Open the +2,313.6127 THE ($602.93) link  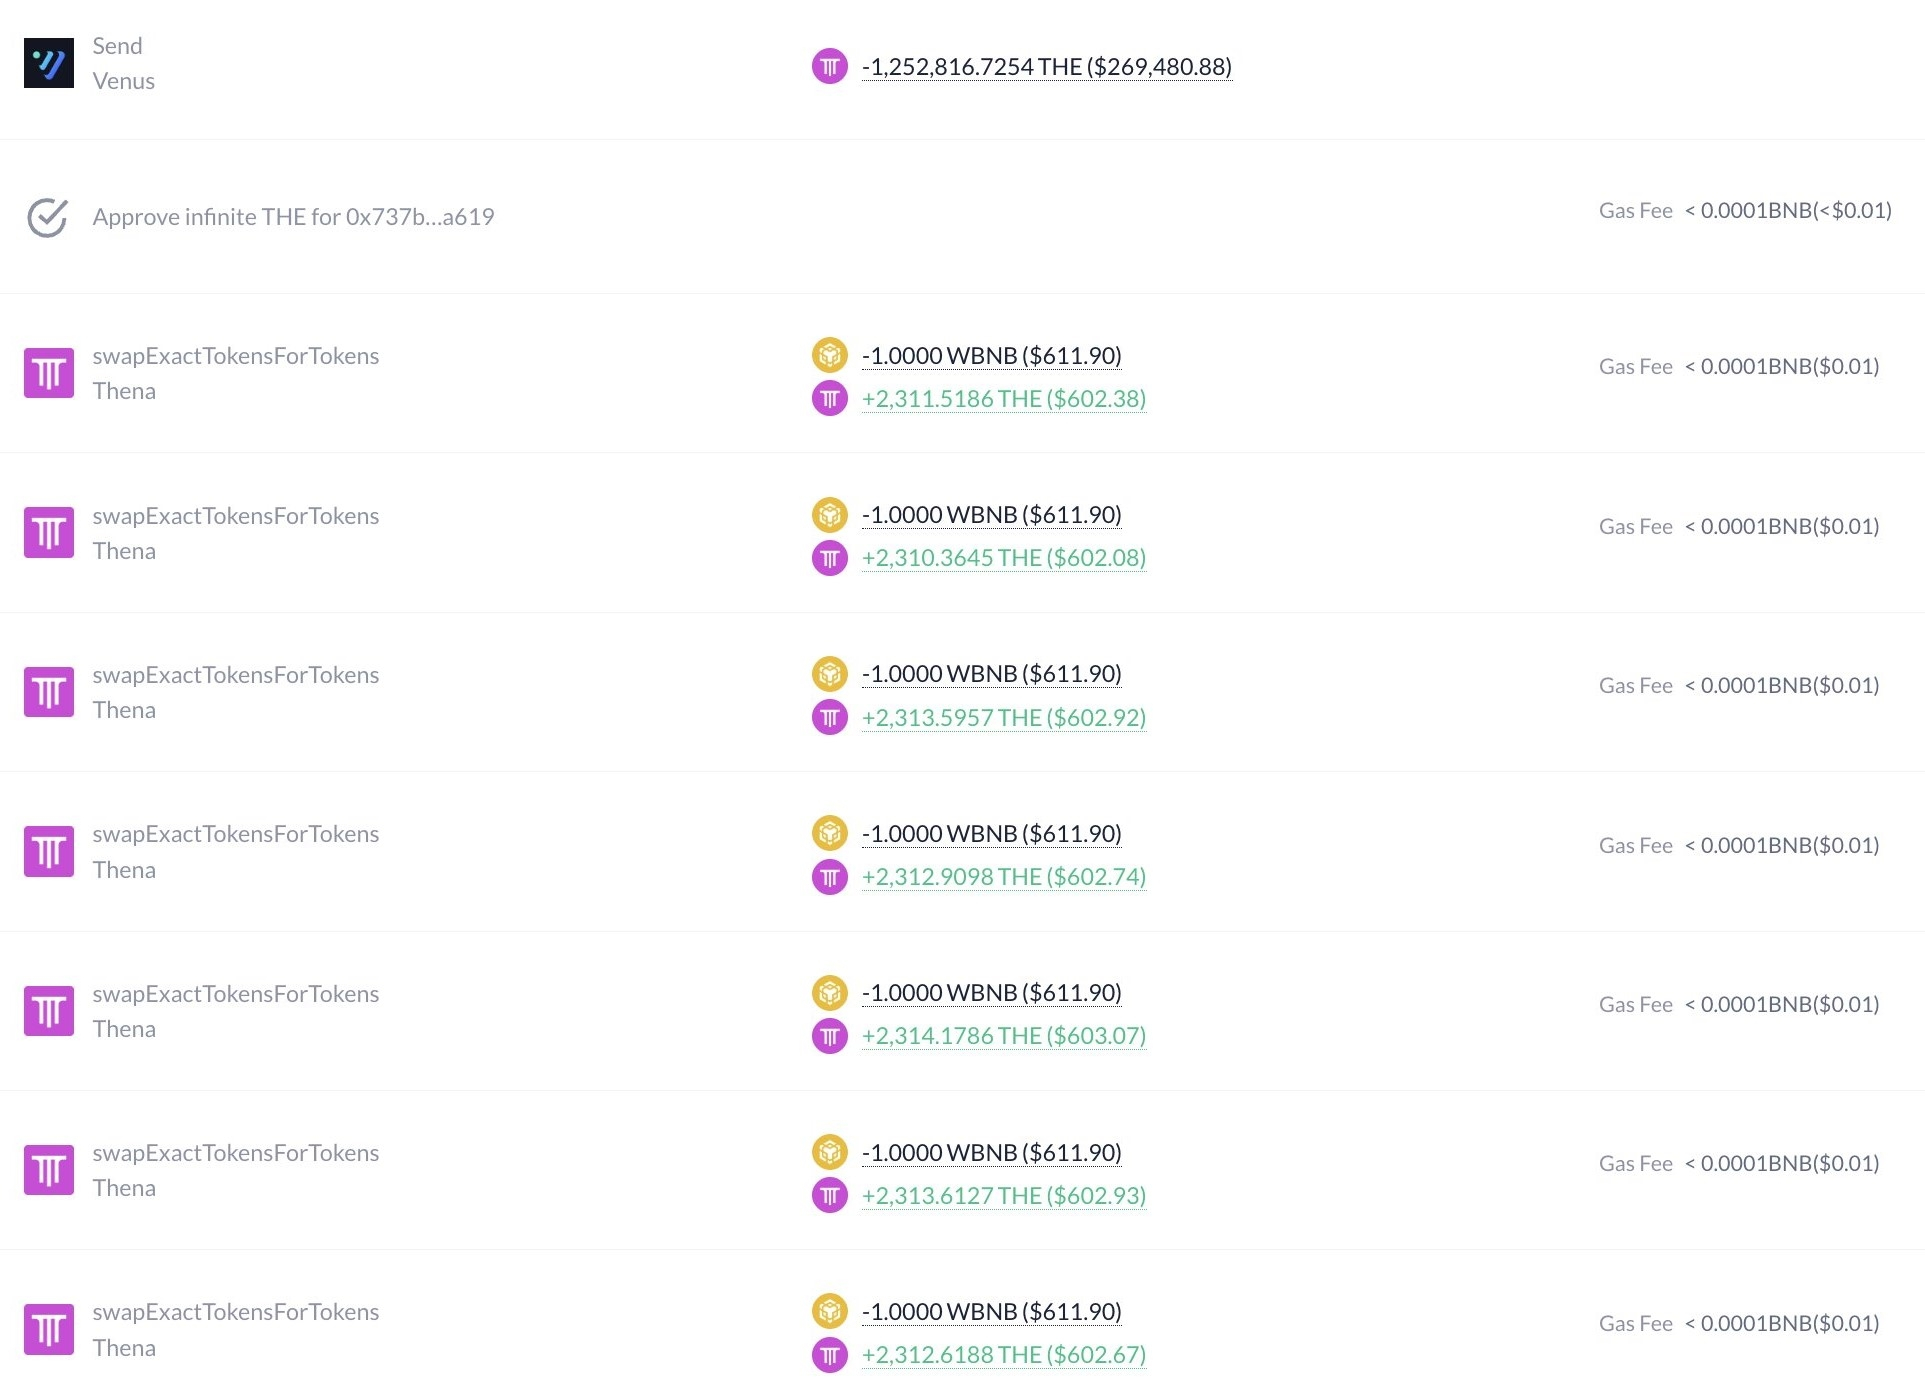click(x=1003, y=1196)
